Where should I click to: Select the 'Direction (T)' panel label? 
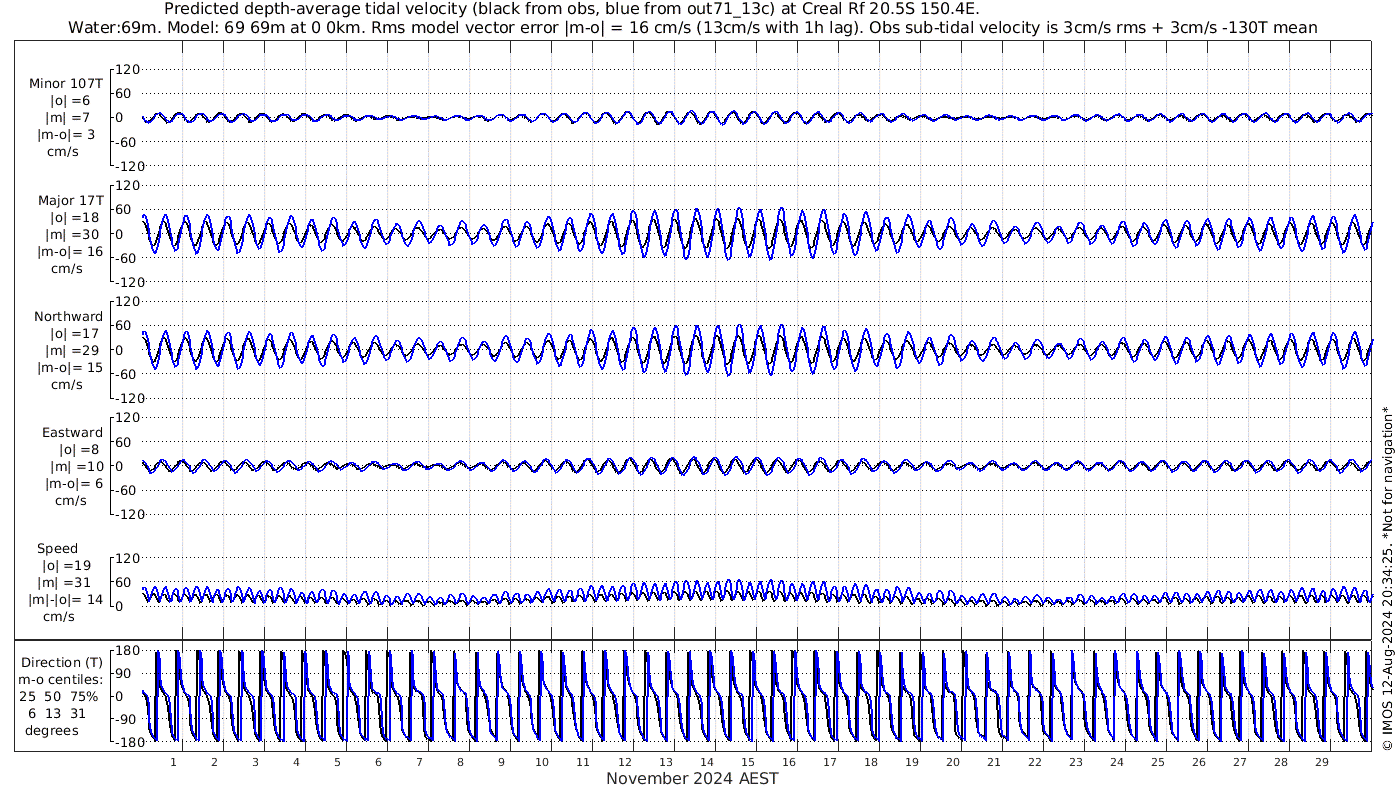[62, 662]
